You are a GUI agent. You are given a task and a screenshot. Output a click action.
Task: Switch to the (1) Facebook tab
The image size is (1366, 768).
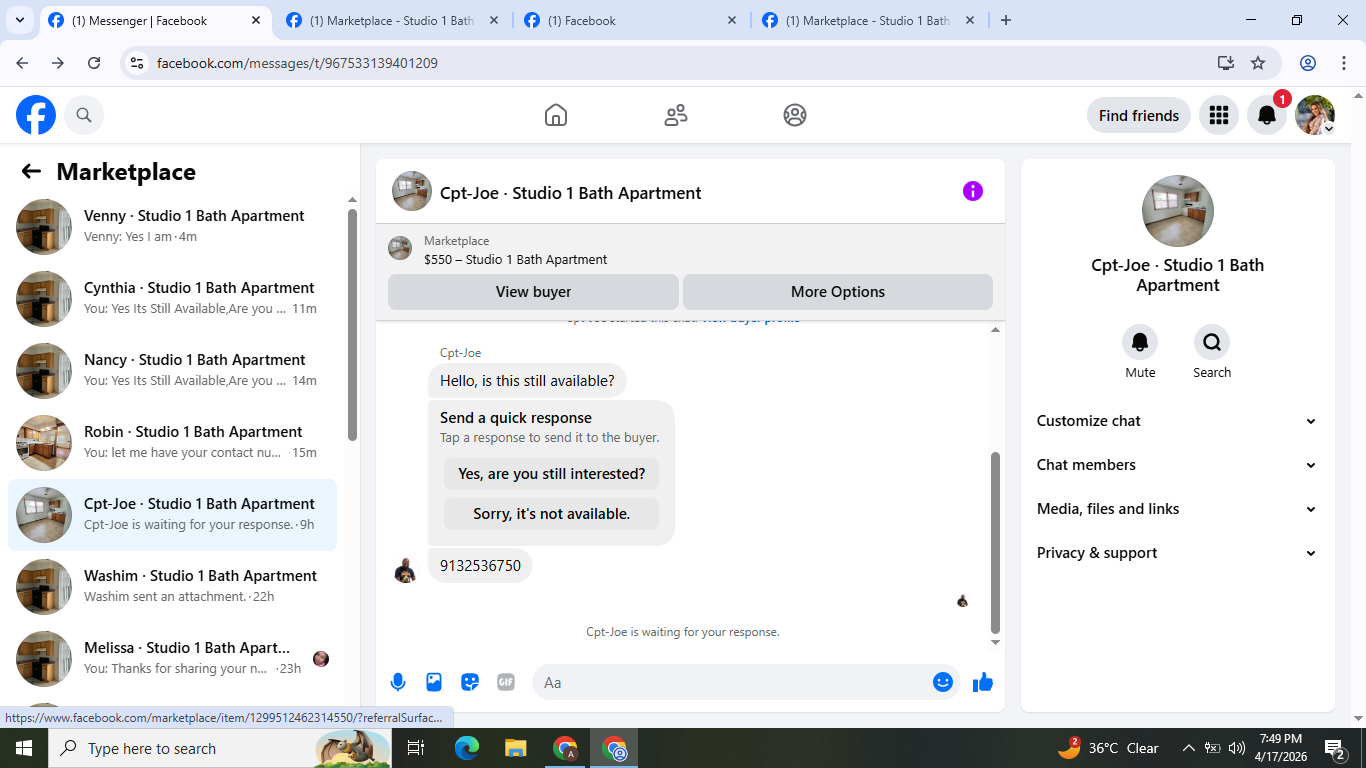(631, 21)
